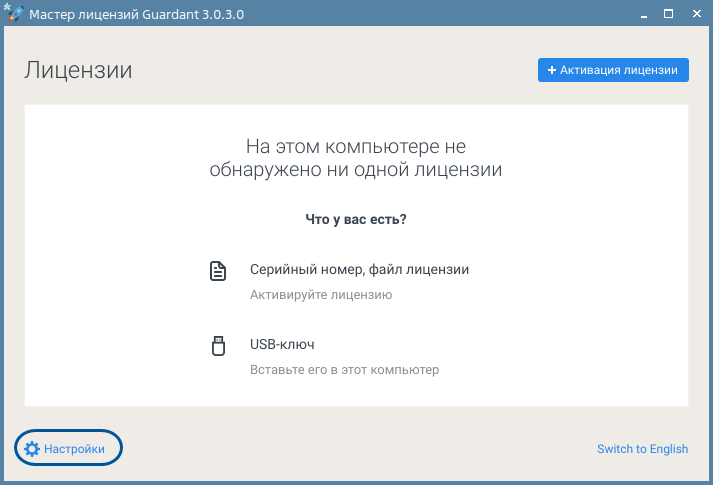Click the "Что у вас есть?" subtitle

[356, 218]
